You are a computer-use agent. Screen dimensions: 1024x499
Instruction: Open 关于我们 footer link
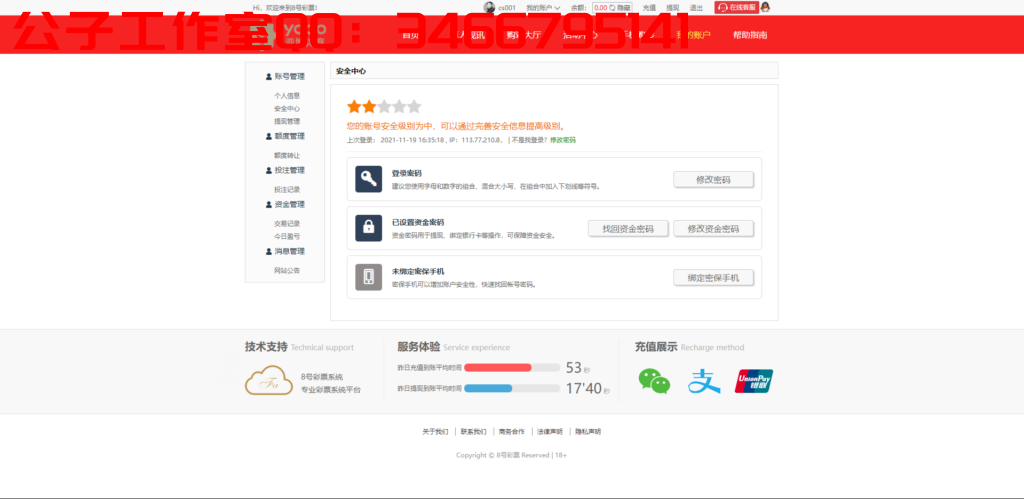pos(435,432)
